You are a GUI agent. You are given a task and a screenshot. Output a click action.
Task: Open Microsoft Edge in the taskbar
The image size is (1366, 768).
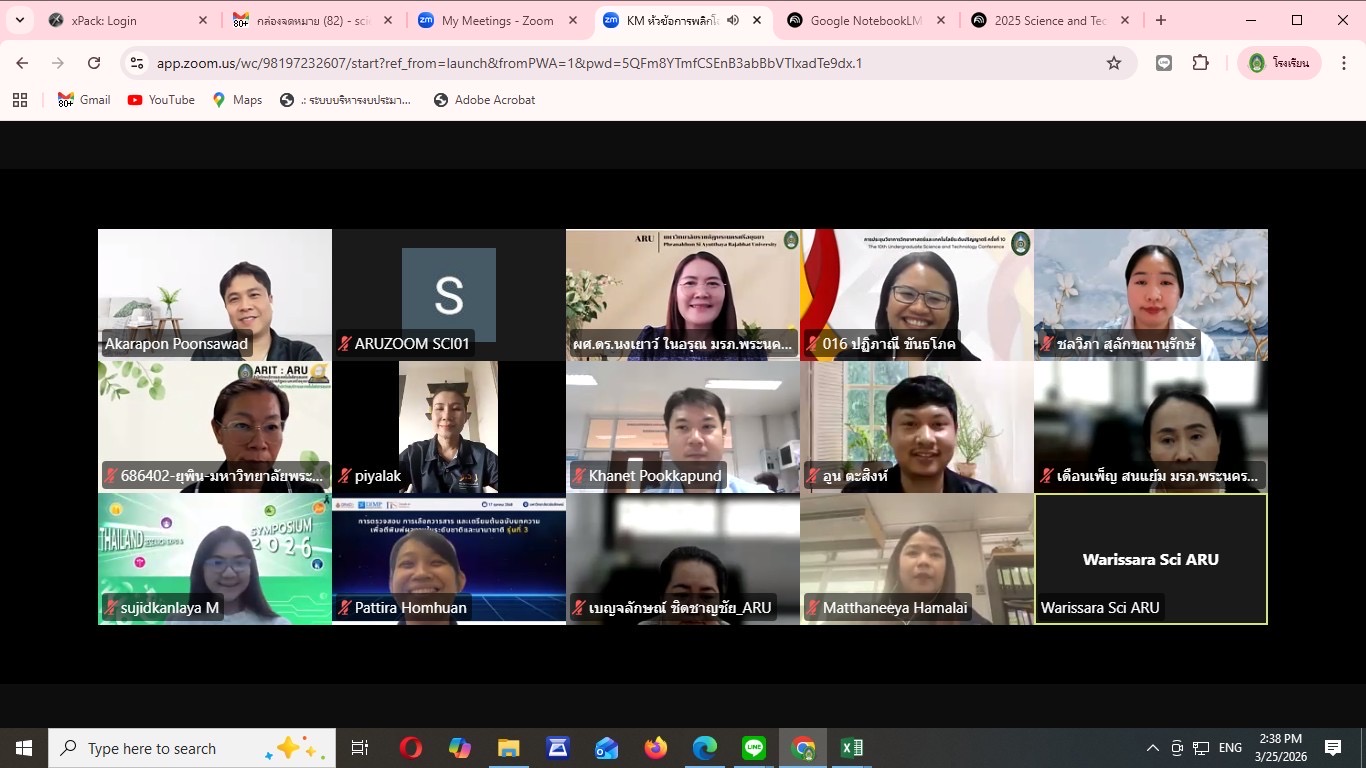[705, 748]
